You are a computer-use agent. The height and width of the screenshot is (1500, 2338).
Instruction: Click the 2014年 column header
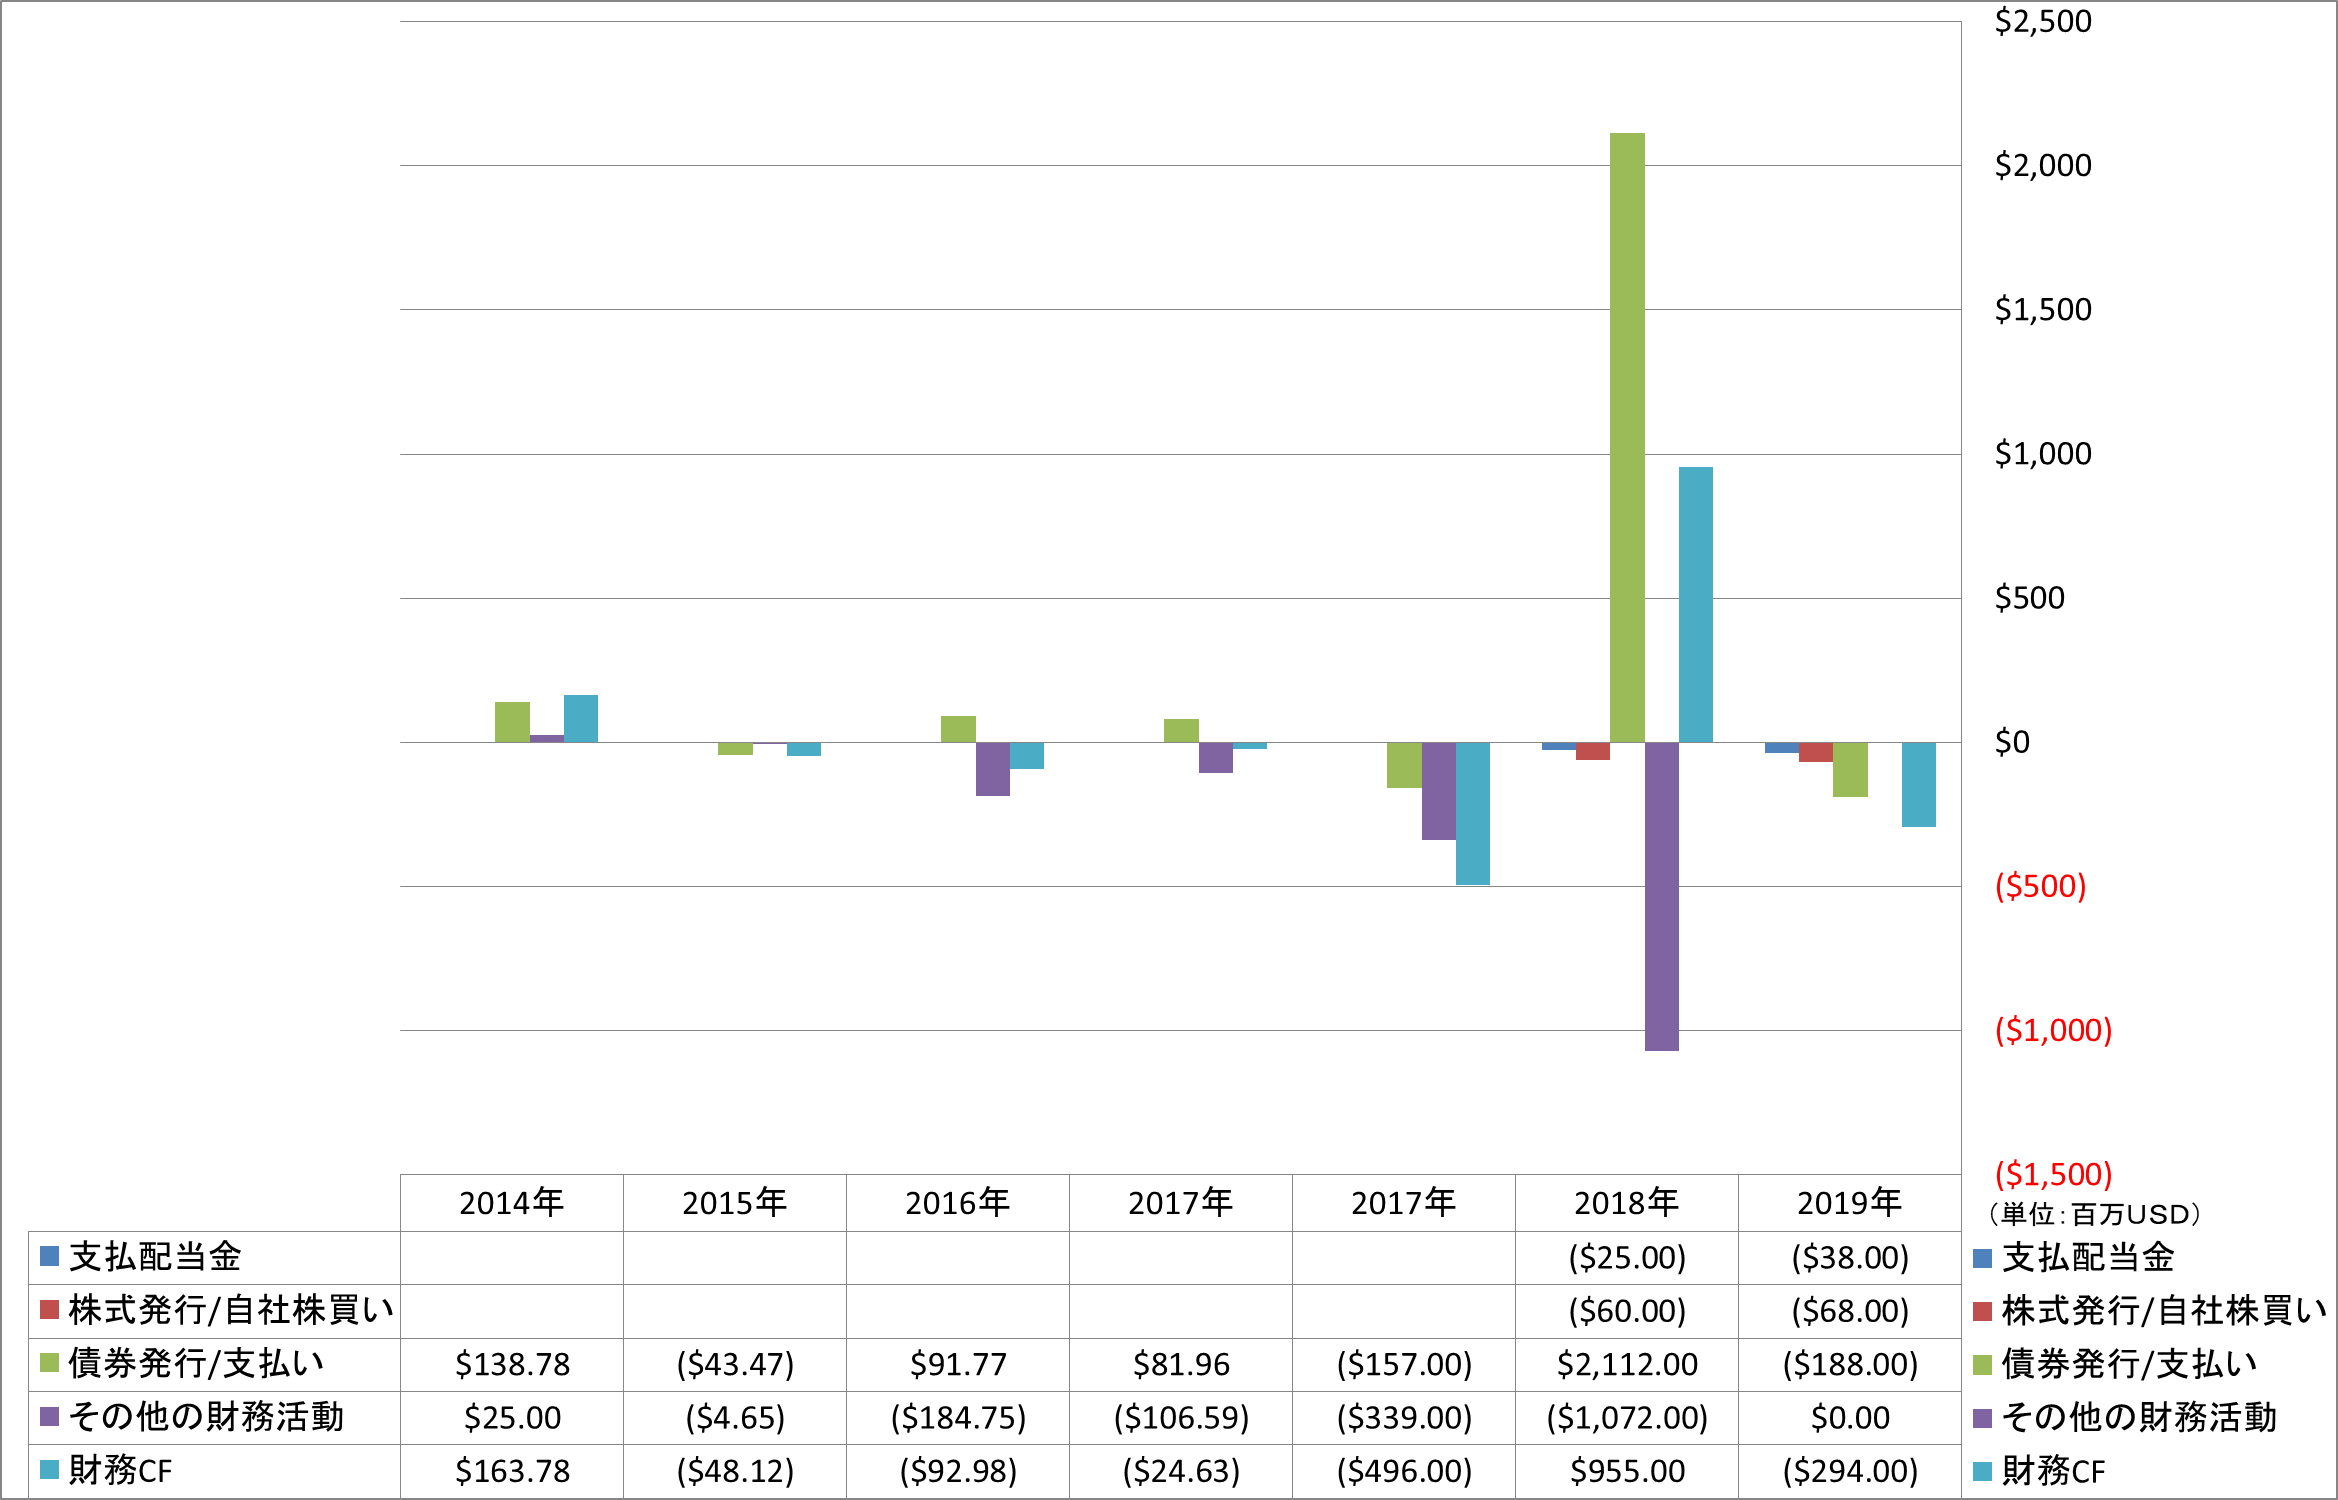[512, 1202]
